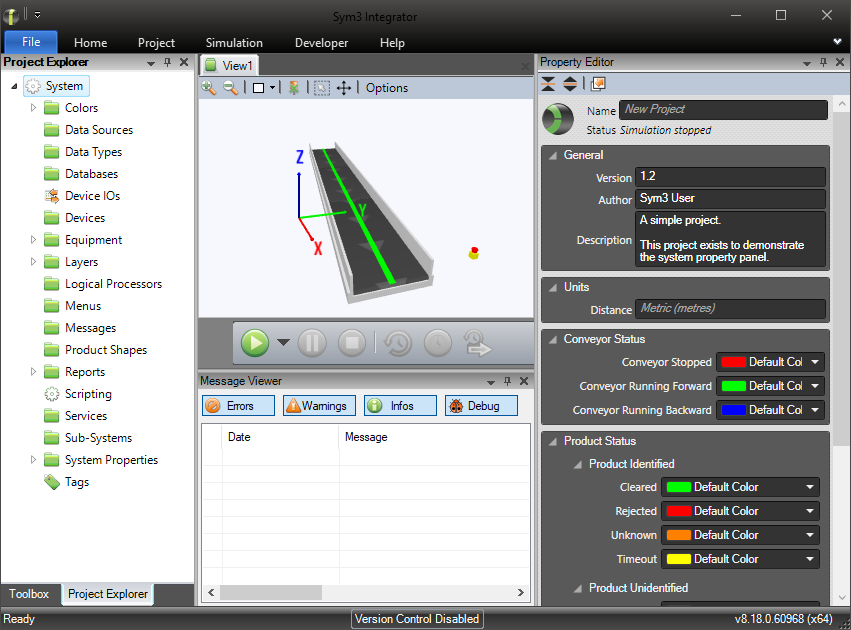Expand the Colors folder

33,108
